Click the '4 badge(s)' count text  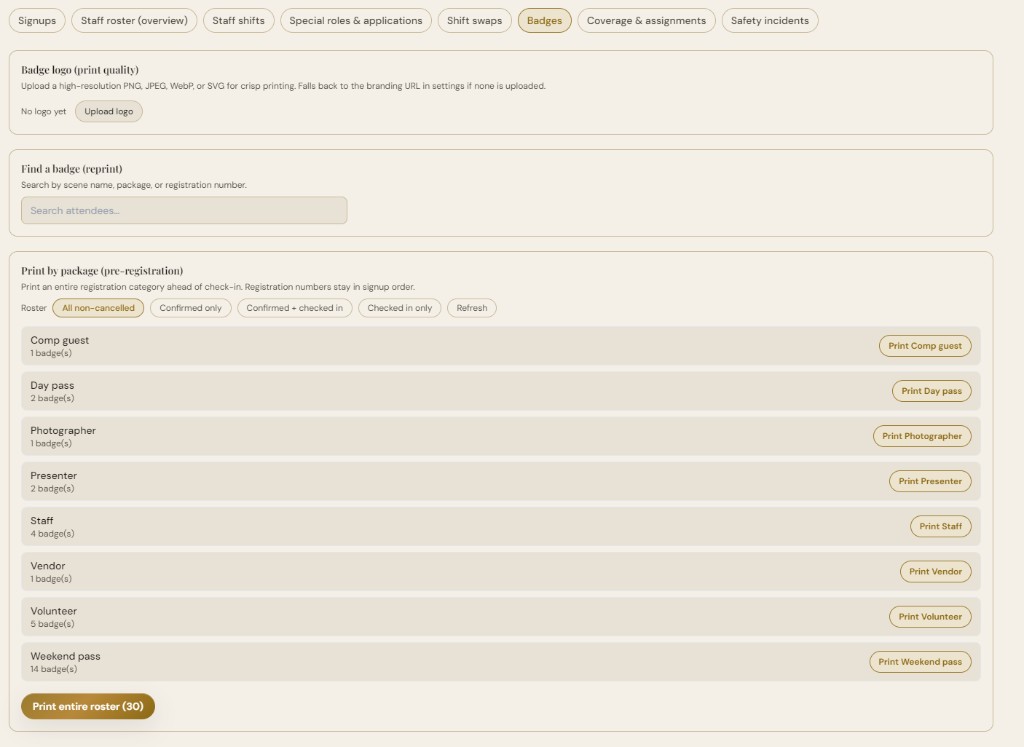point(52,533)
